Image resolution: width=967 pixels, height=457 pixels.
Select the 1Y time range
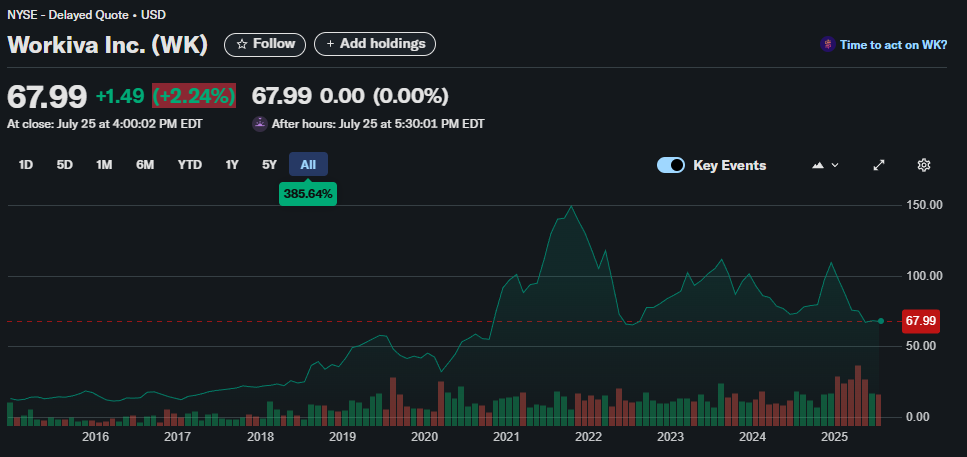[232, 165]
